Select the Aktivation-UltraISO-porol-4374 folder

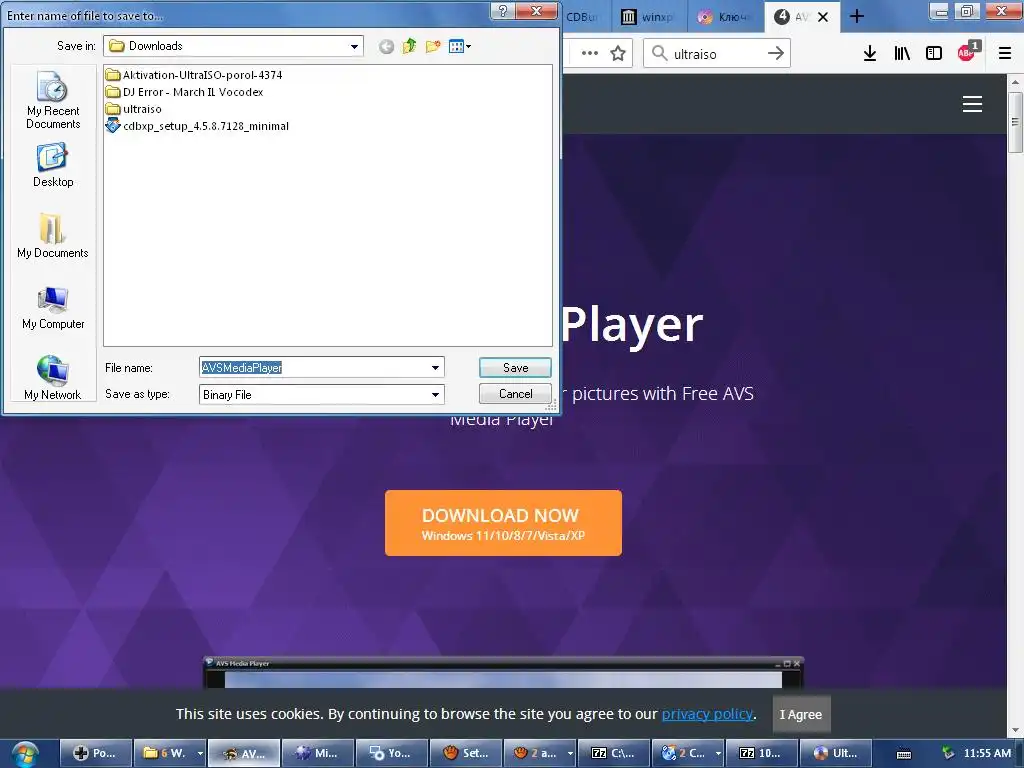pyautogui.click(x=194, y=74)
